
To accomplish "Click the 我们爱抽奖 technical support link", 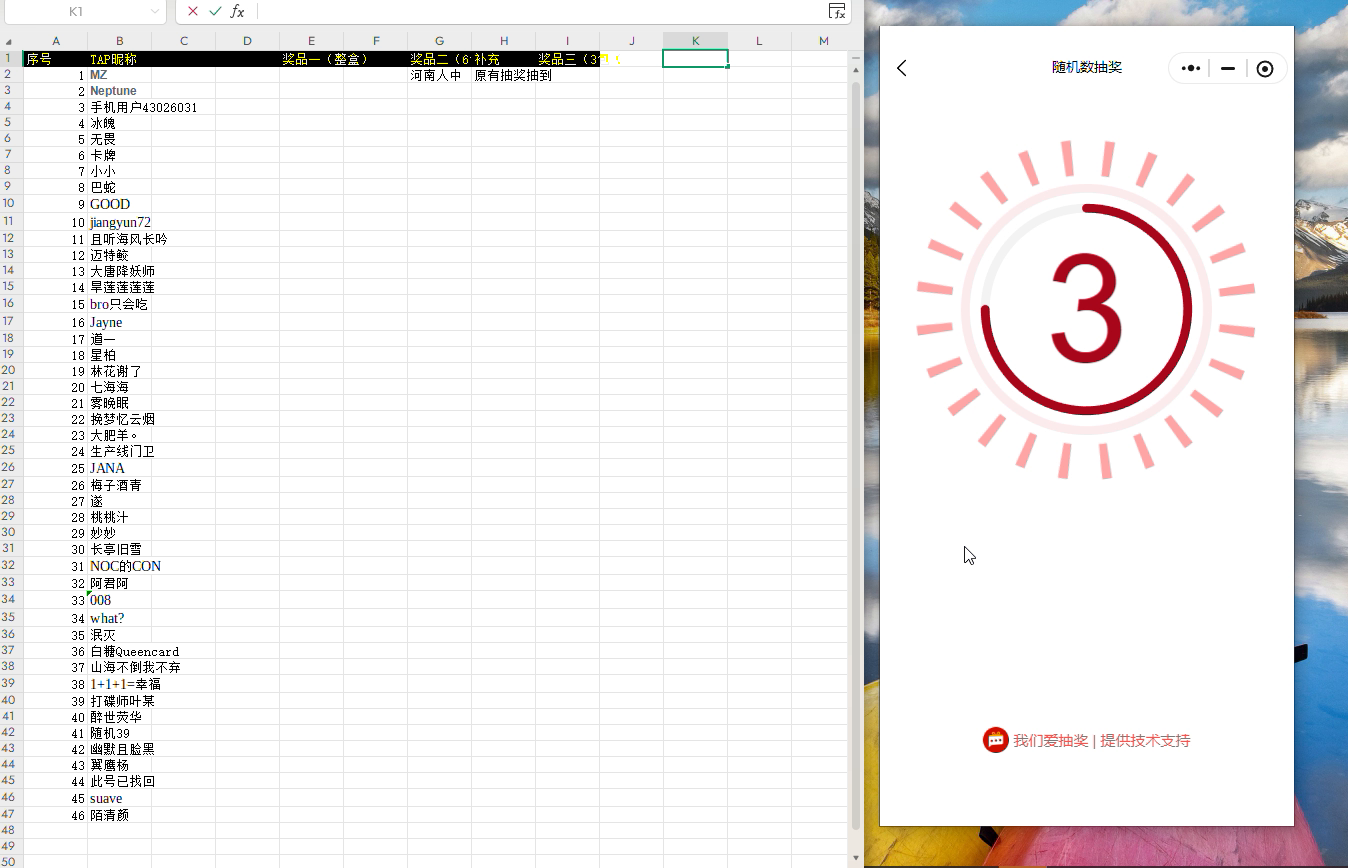I will point(1101,741).
